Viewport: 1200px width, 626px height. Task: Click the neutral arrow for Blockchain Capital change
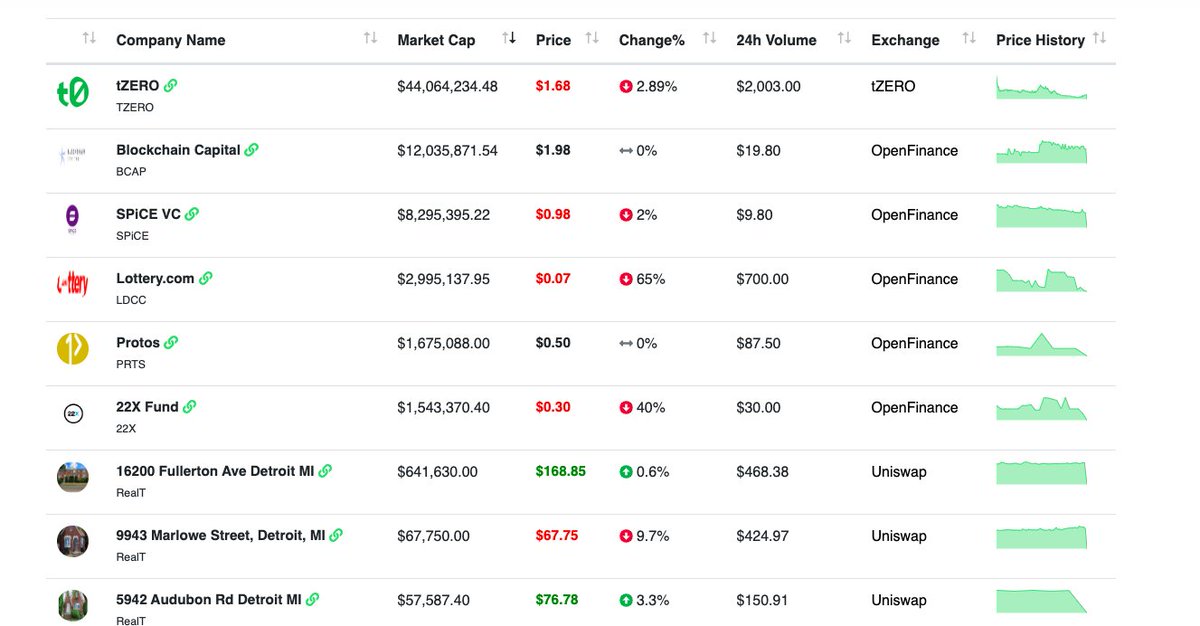(x=626, y=151)
